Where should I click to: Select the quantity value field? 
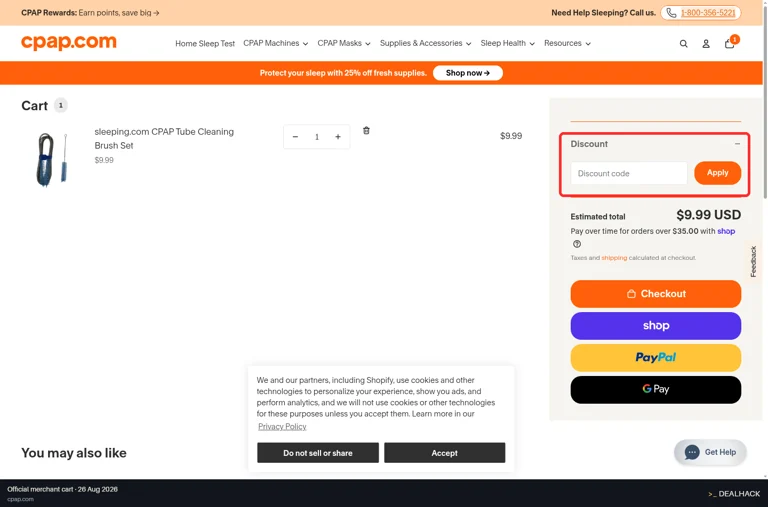(x=317, y=137)
